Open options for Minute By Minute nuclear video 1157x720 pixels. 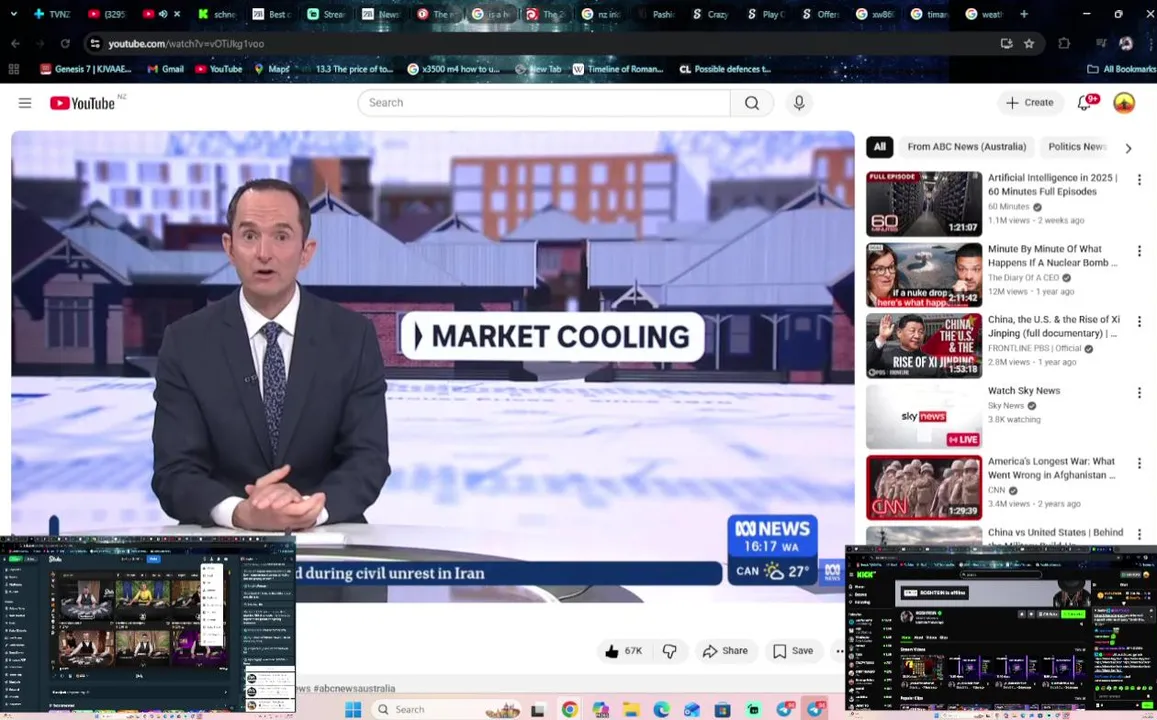[1139, 251]
